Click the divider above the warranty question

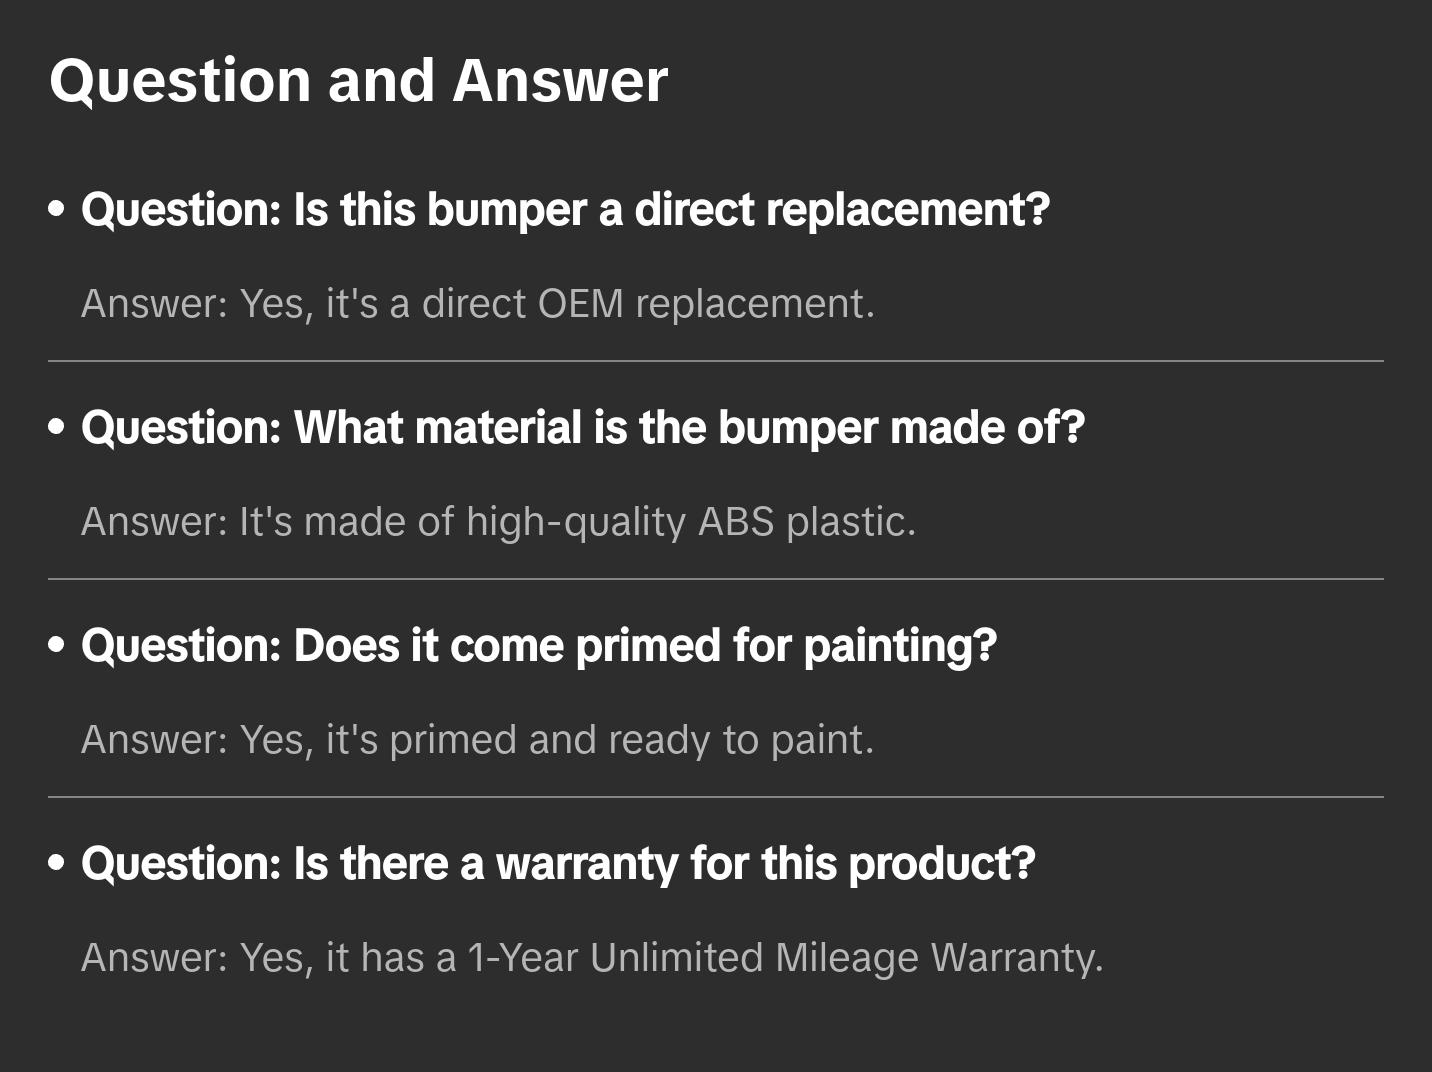[715, 797]
